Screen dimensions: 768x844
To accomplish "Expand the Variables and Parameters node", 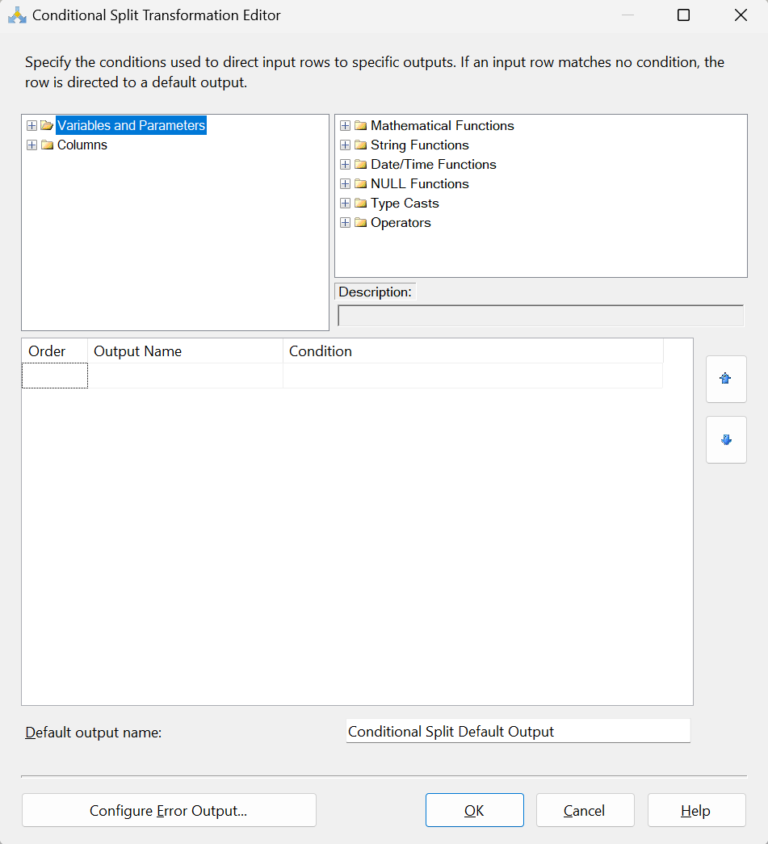I will tap(31, 125).
